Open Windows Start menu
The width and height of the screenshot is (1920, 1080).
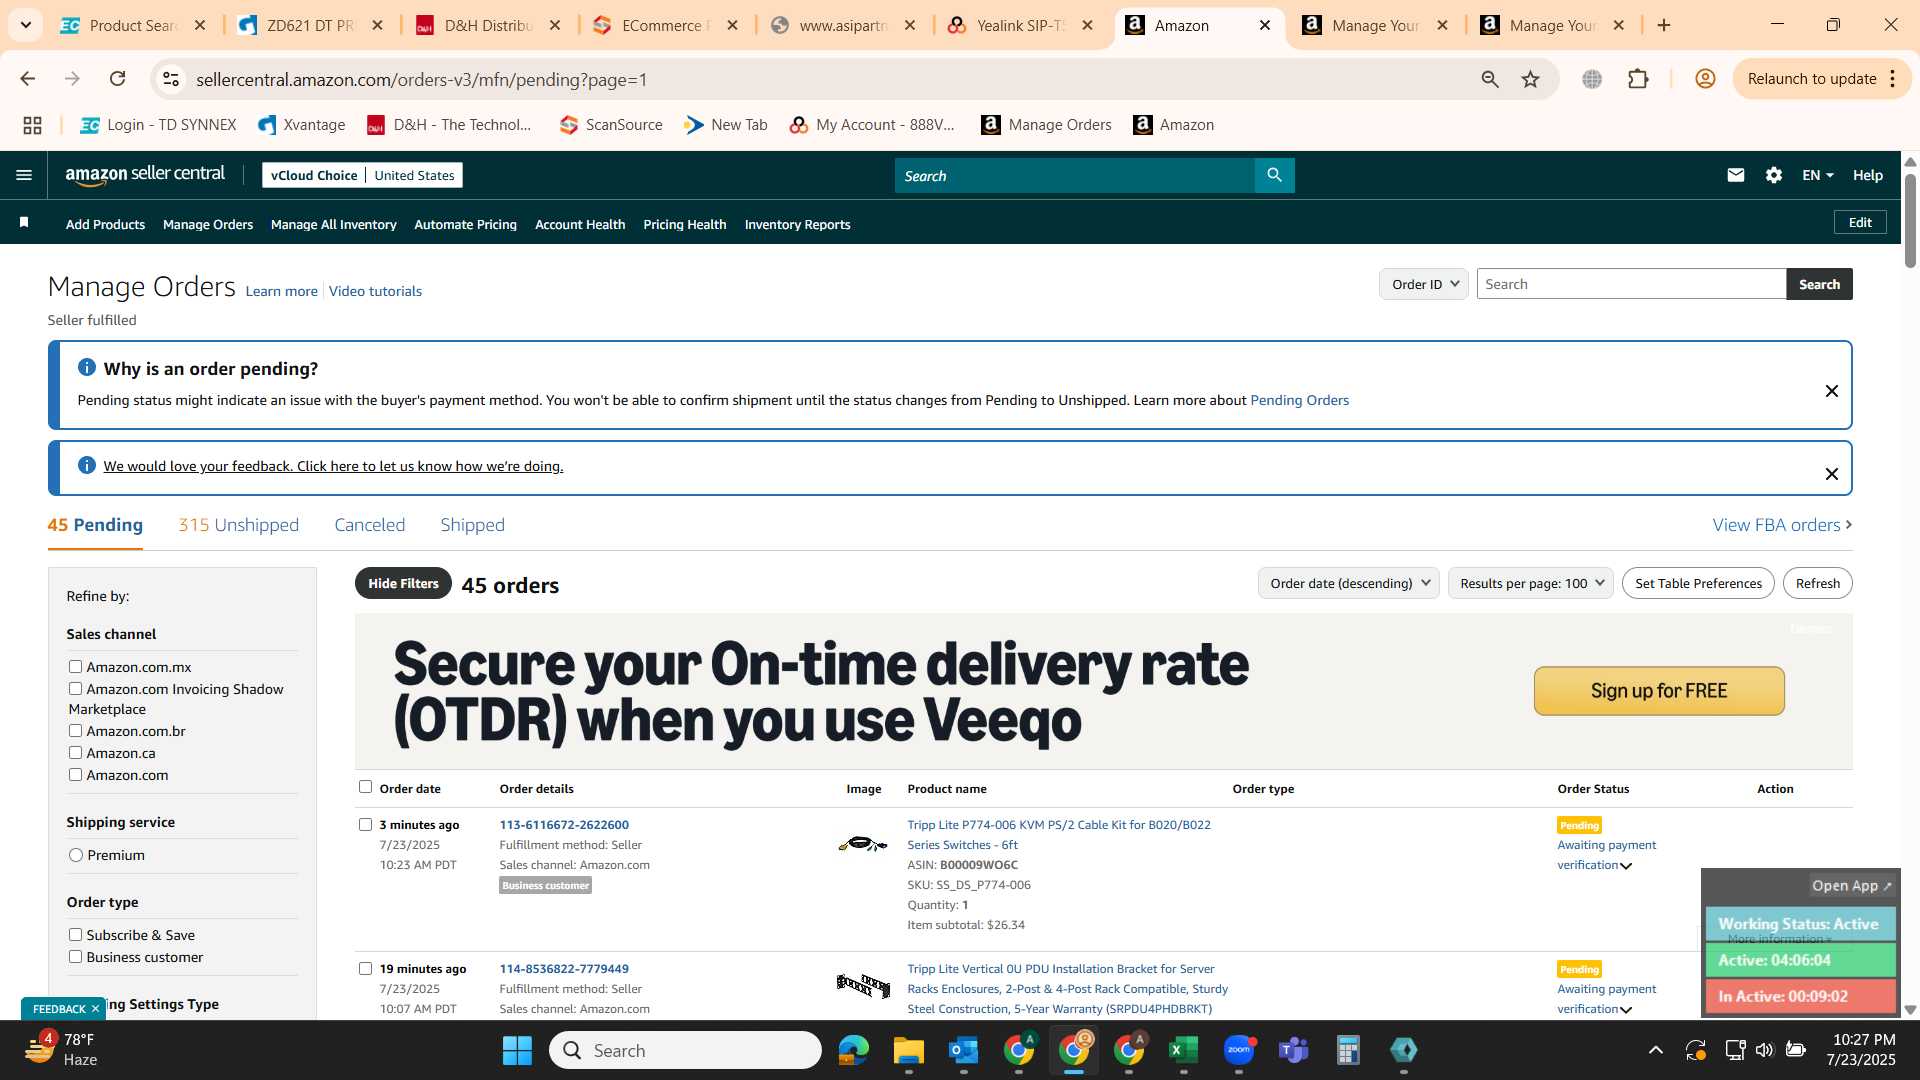pyautogui.click(x=517, y=1050)
